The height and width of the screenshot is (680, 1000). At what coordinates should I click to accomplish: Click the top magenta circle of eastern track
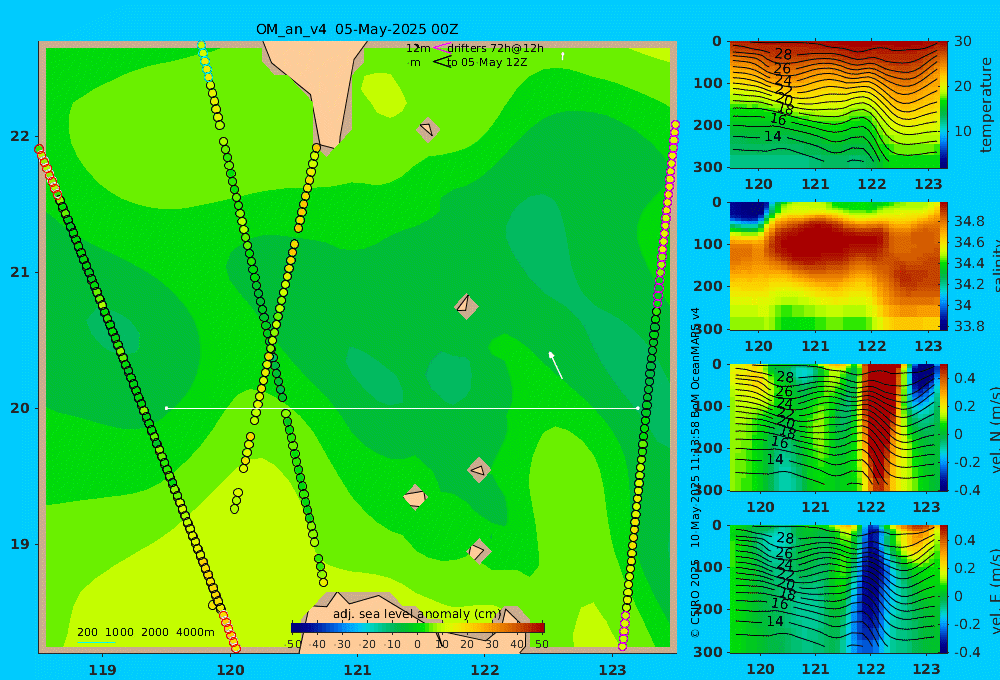coord(675,124)
